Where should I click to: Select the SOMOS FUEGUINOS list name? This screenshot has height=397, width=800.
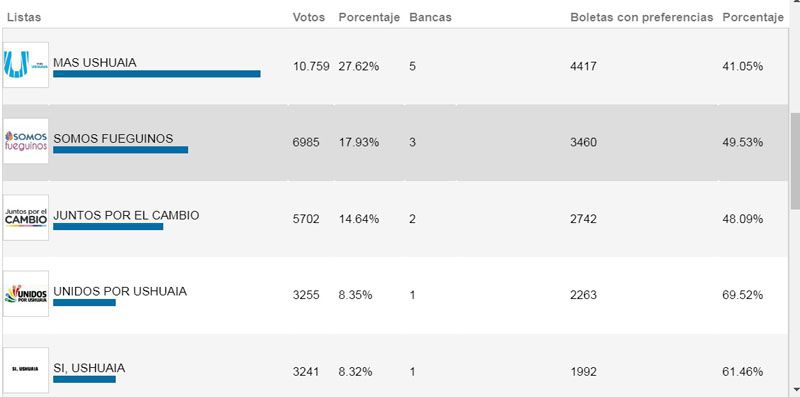(x=113, y=139)
